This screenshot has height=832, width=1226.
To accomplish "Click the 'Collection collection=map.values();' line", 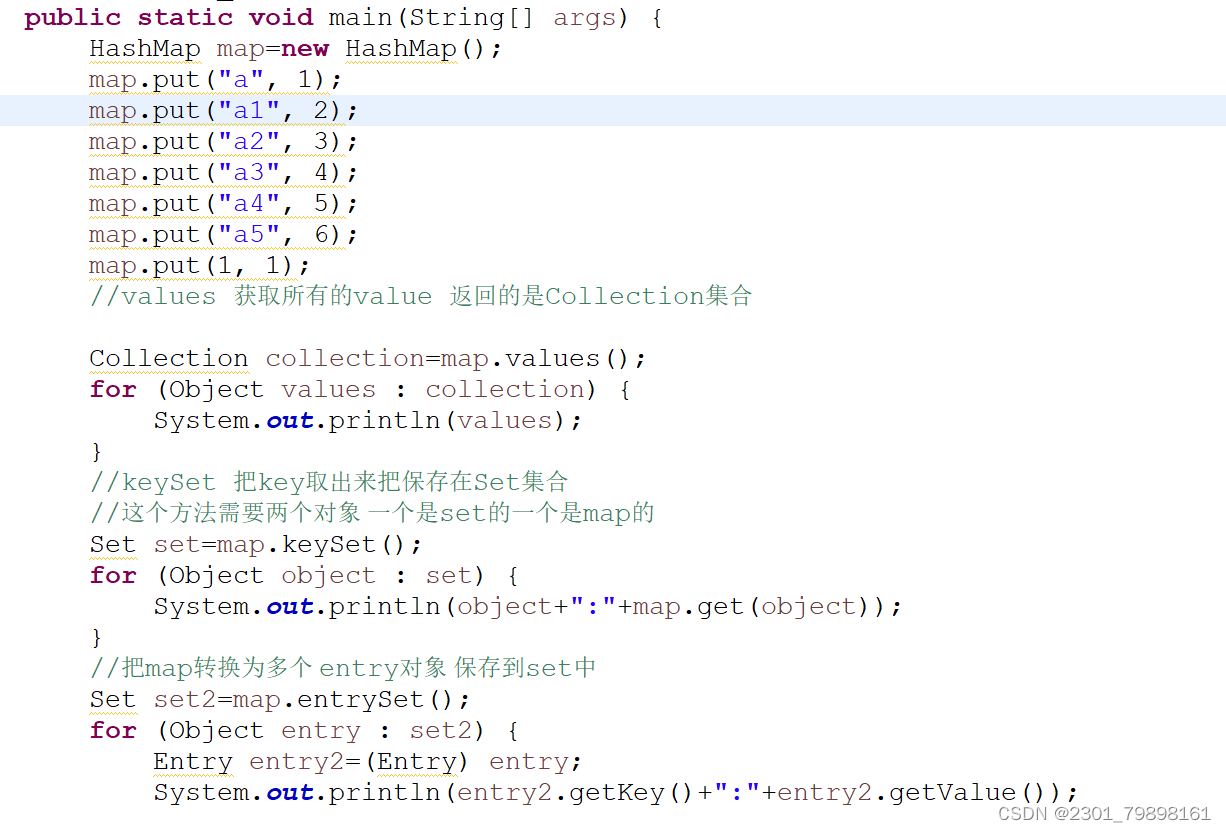I will point(368,358).
